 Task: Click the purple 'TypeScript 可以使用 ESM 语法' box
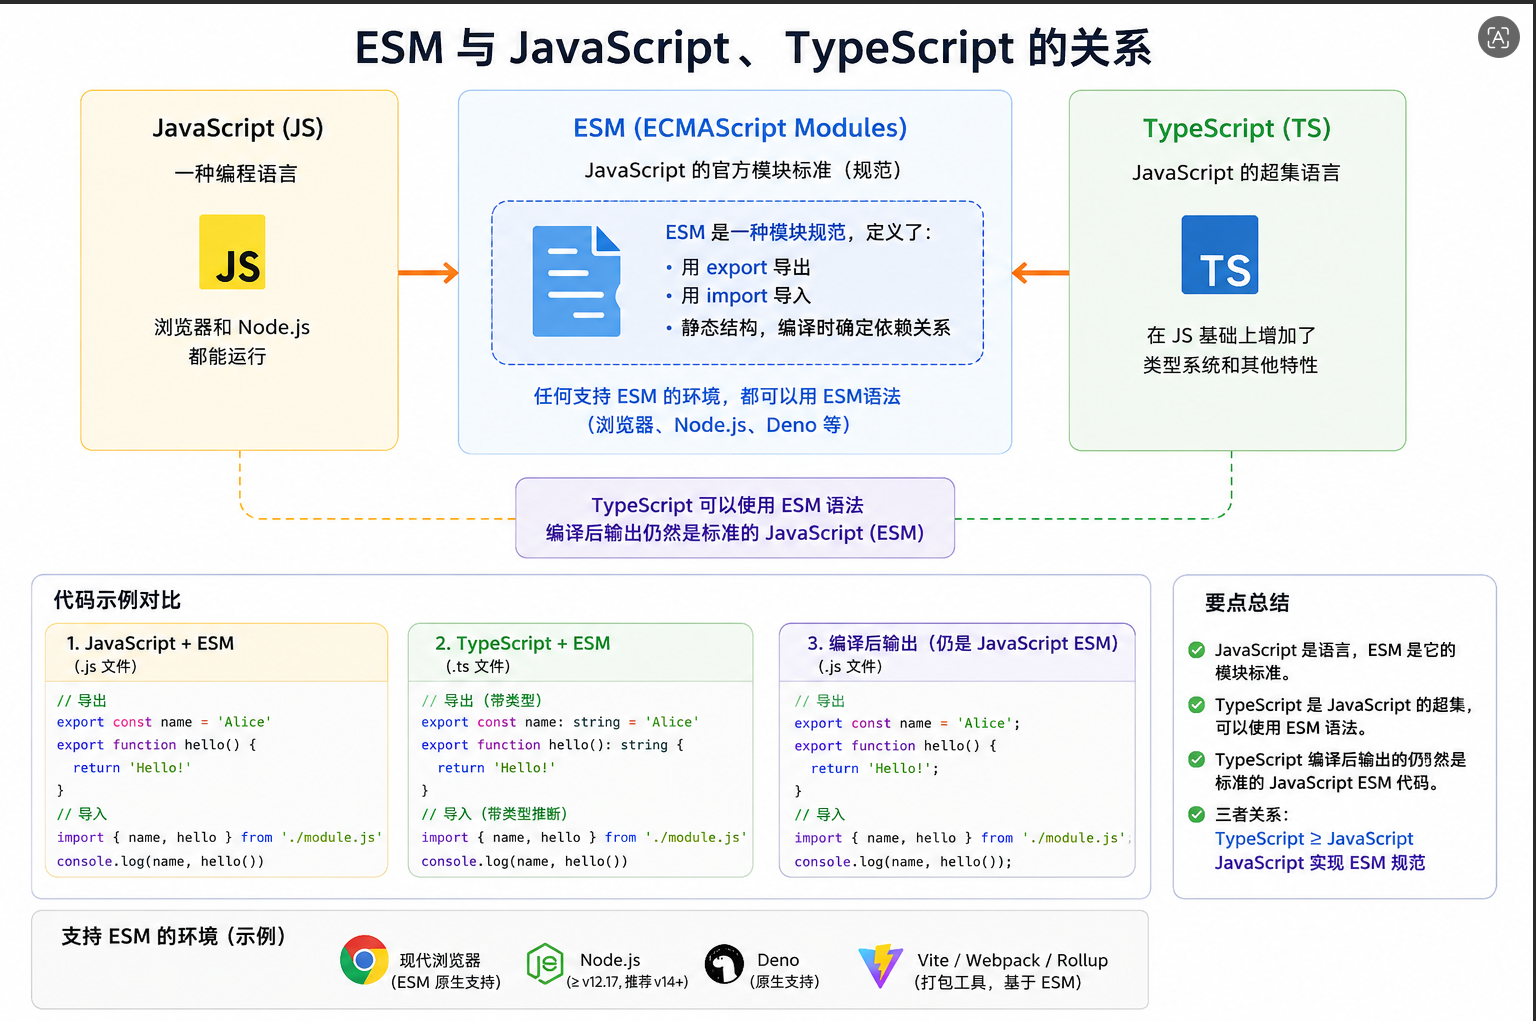pos(735,518)
